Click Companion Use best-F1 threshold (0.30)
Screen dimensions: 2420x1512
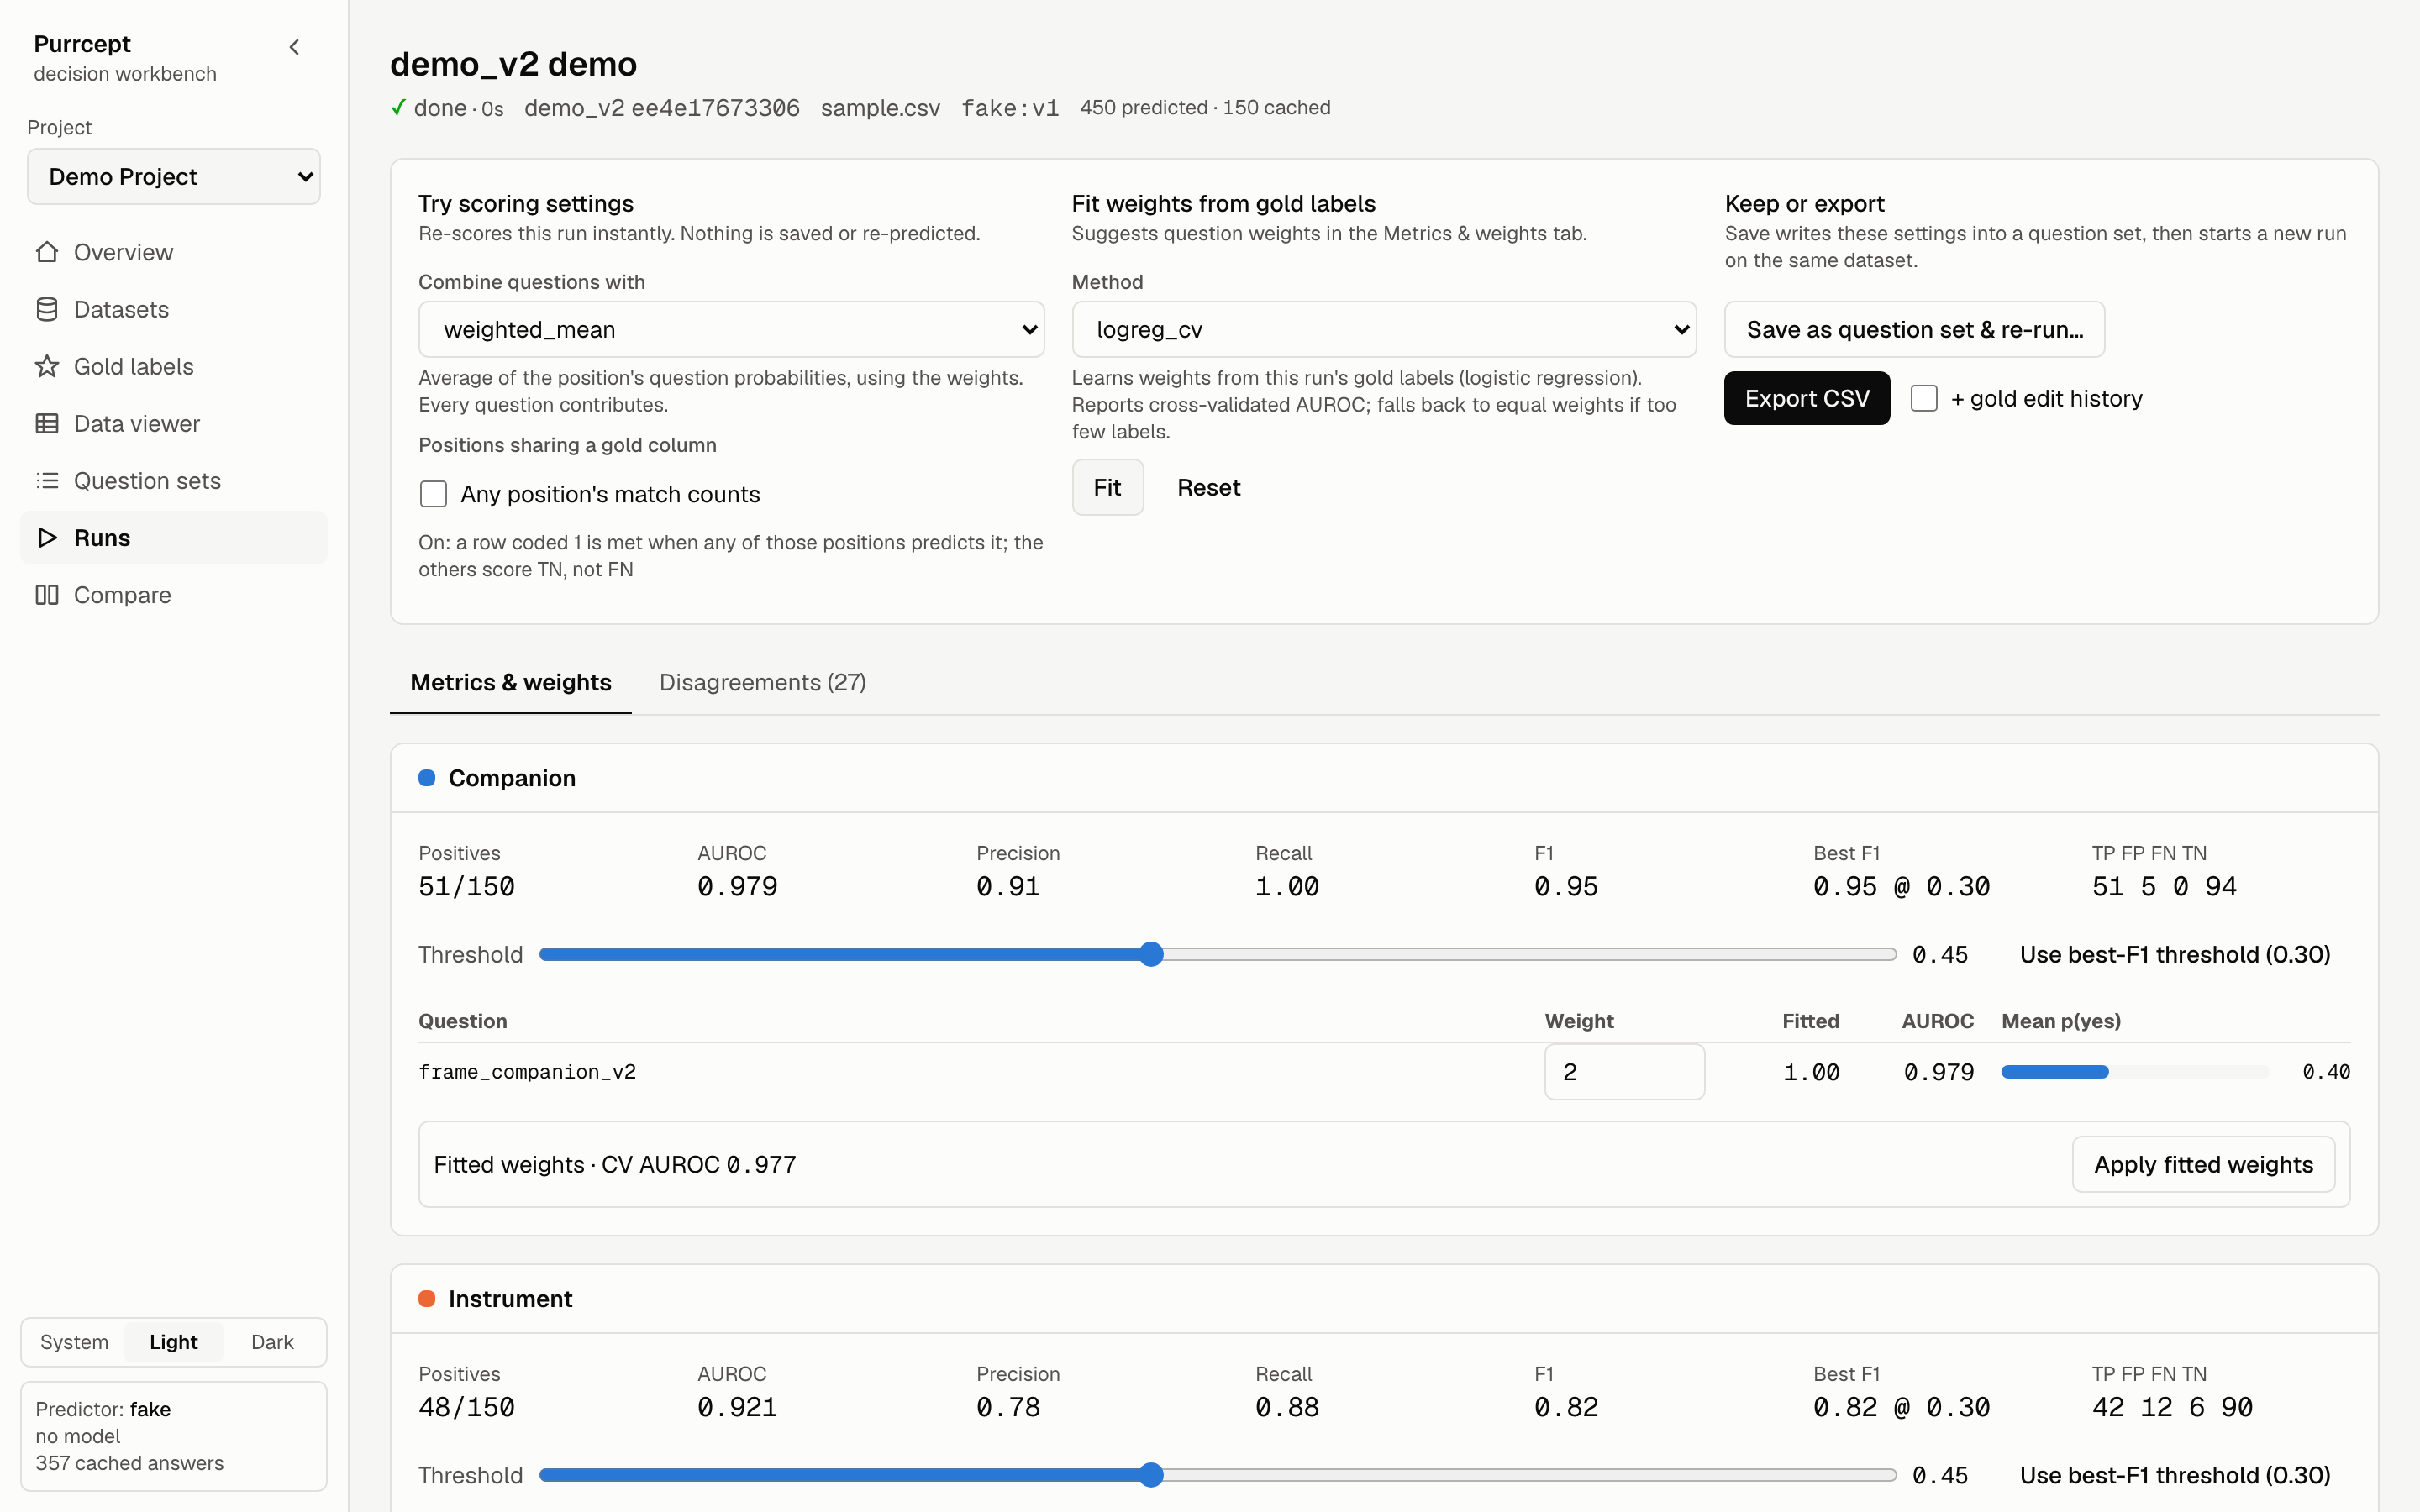tap(2175, 954)
